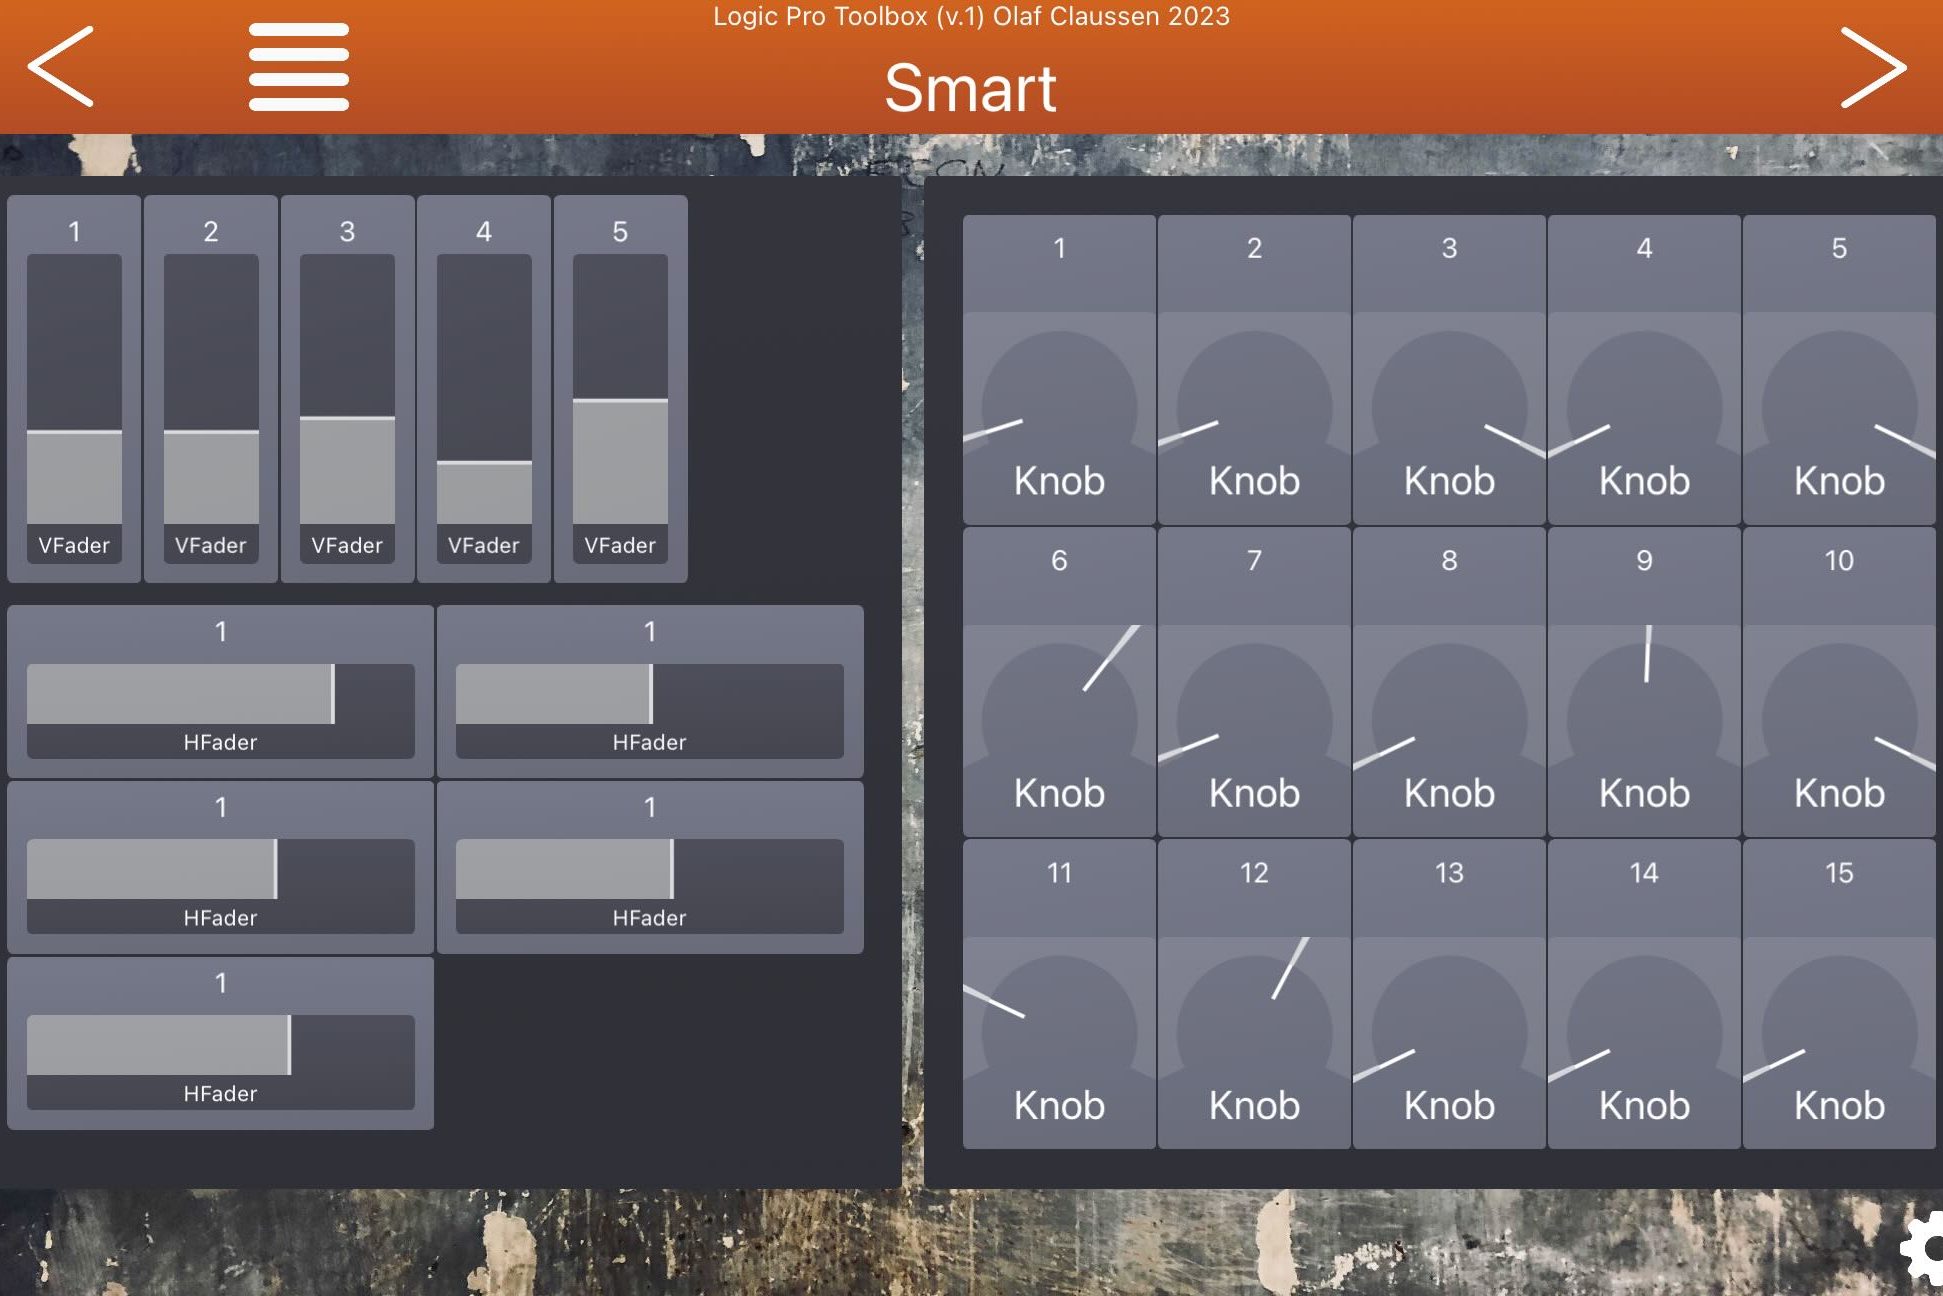
Task: Click VFader 5 level handle
Action: [x=620, y=401]
